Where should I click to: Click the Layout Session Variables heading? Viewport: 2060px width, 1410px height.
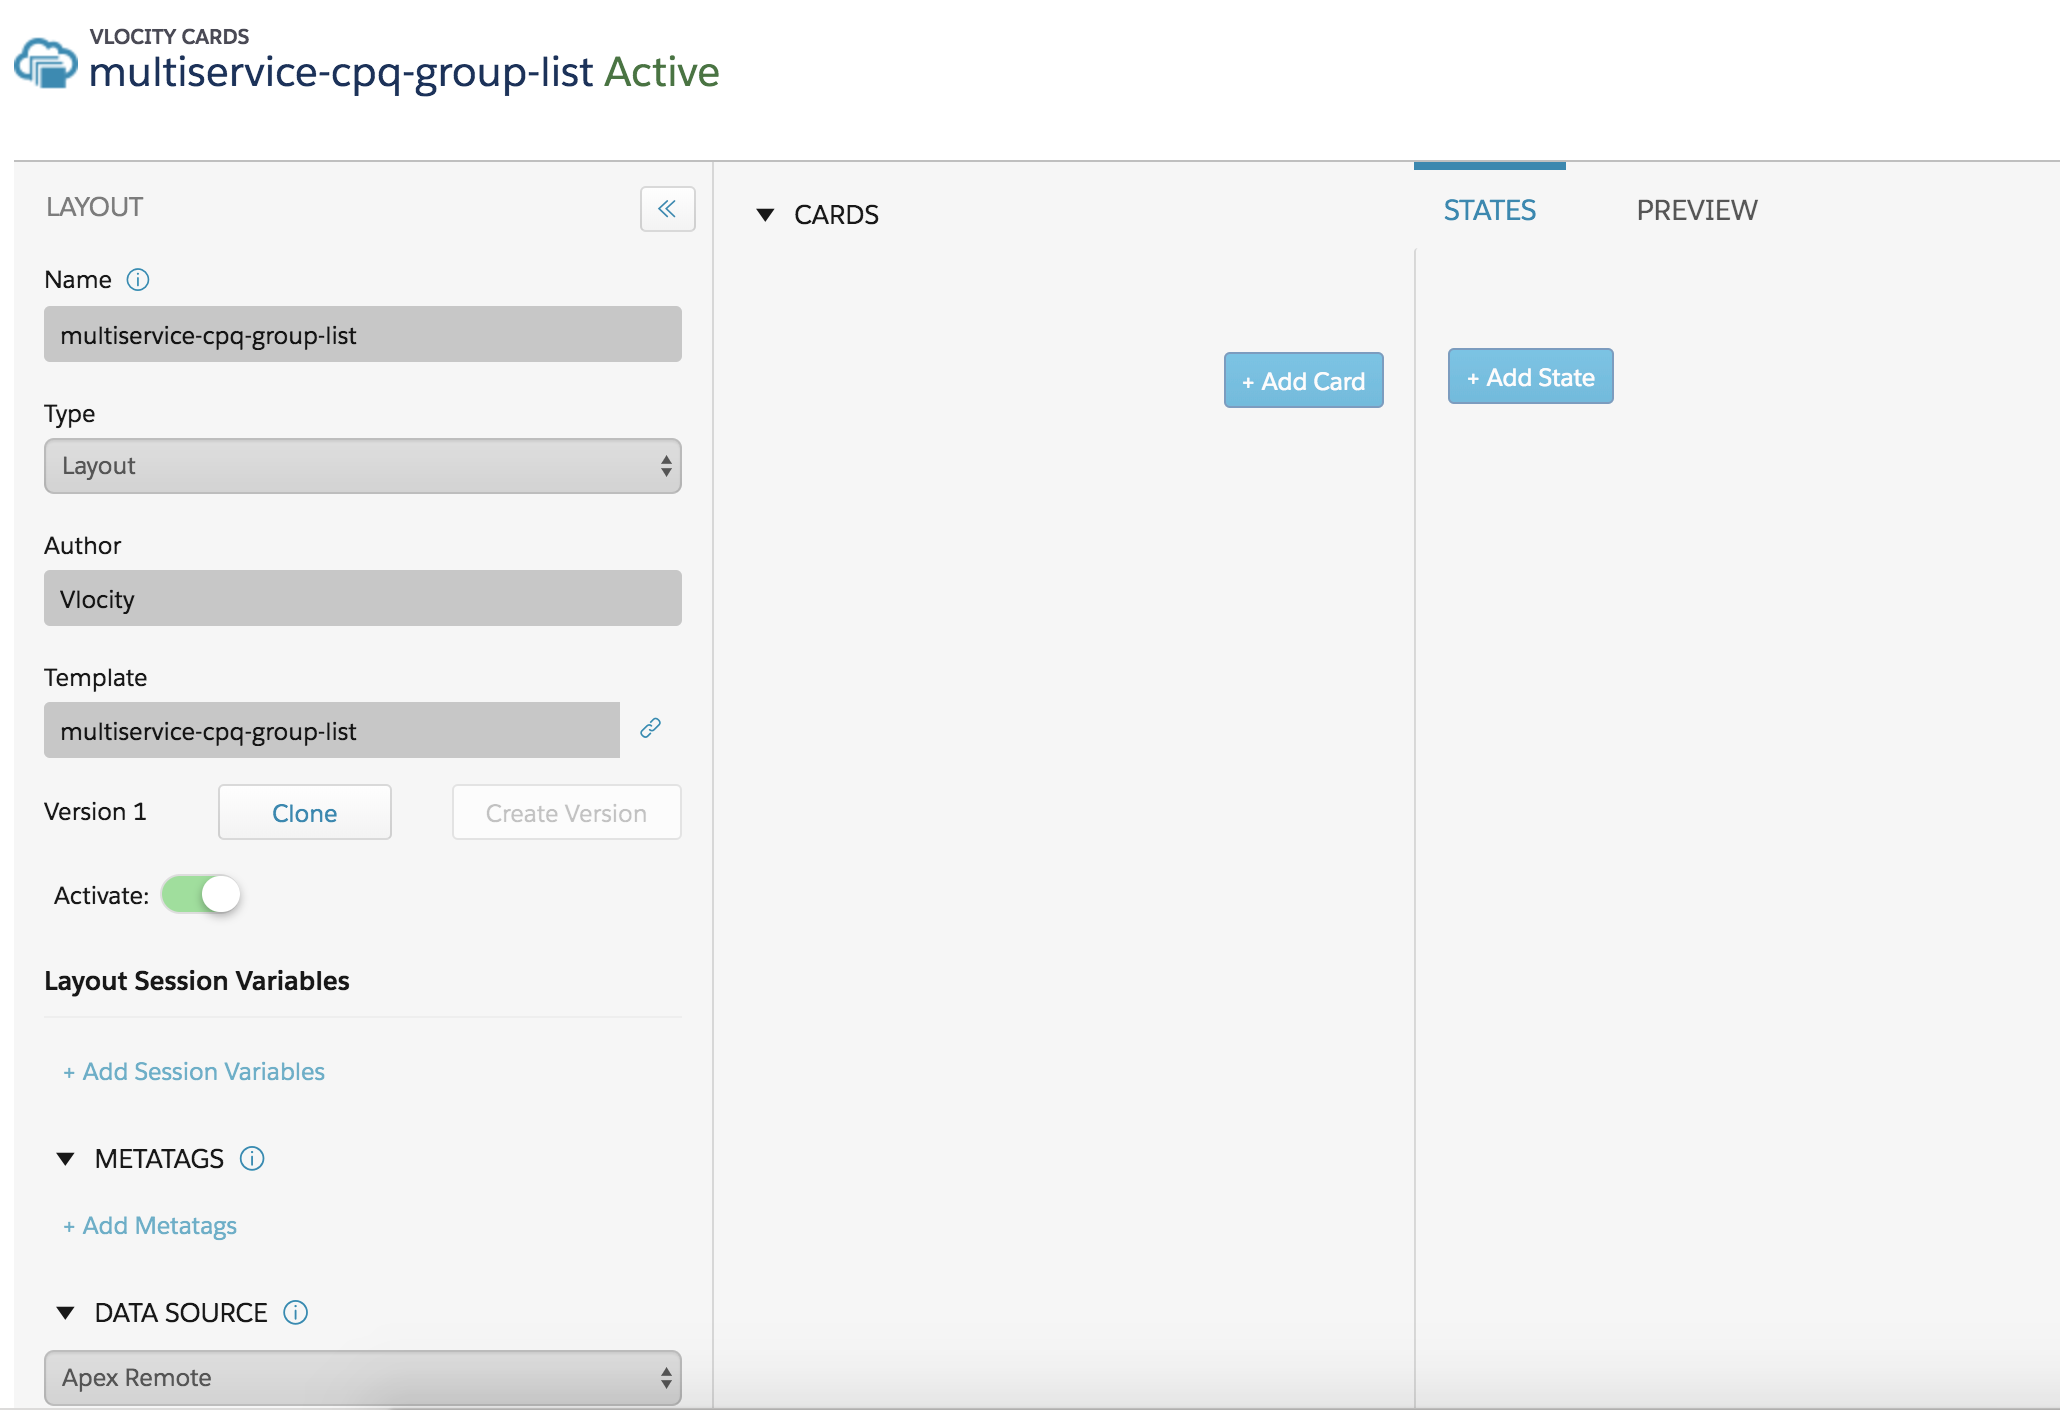(197, 981)
